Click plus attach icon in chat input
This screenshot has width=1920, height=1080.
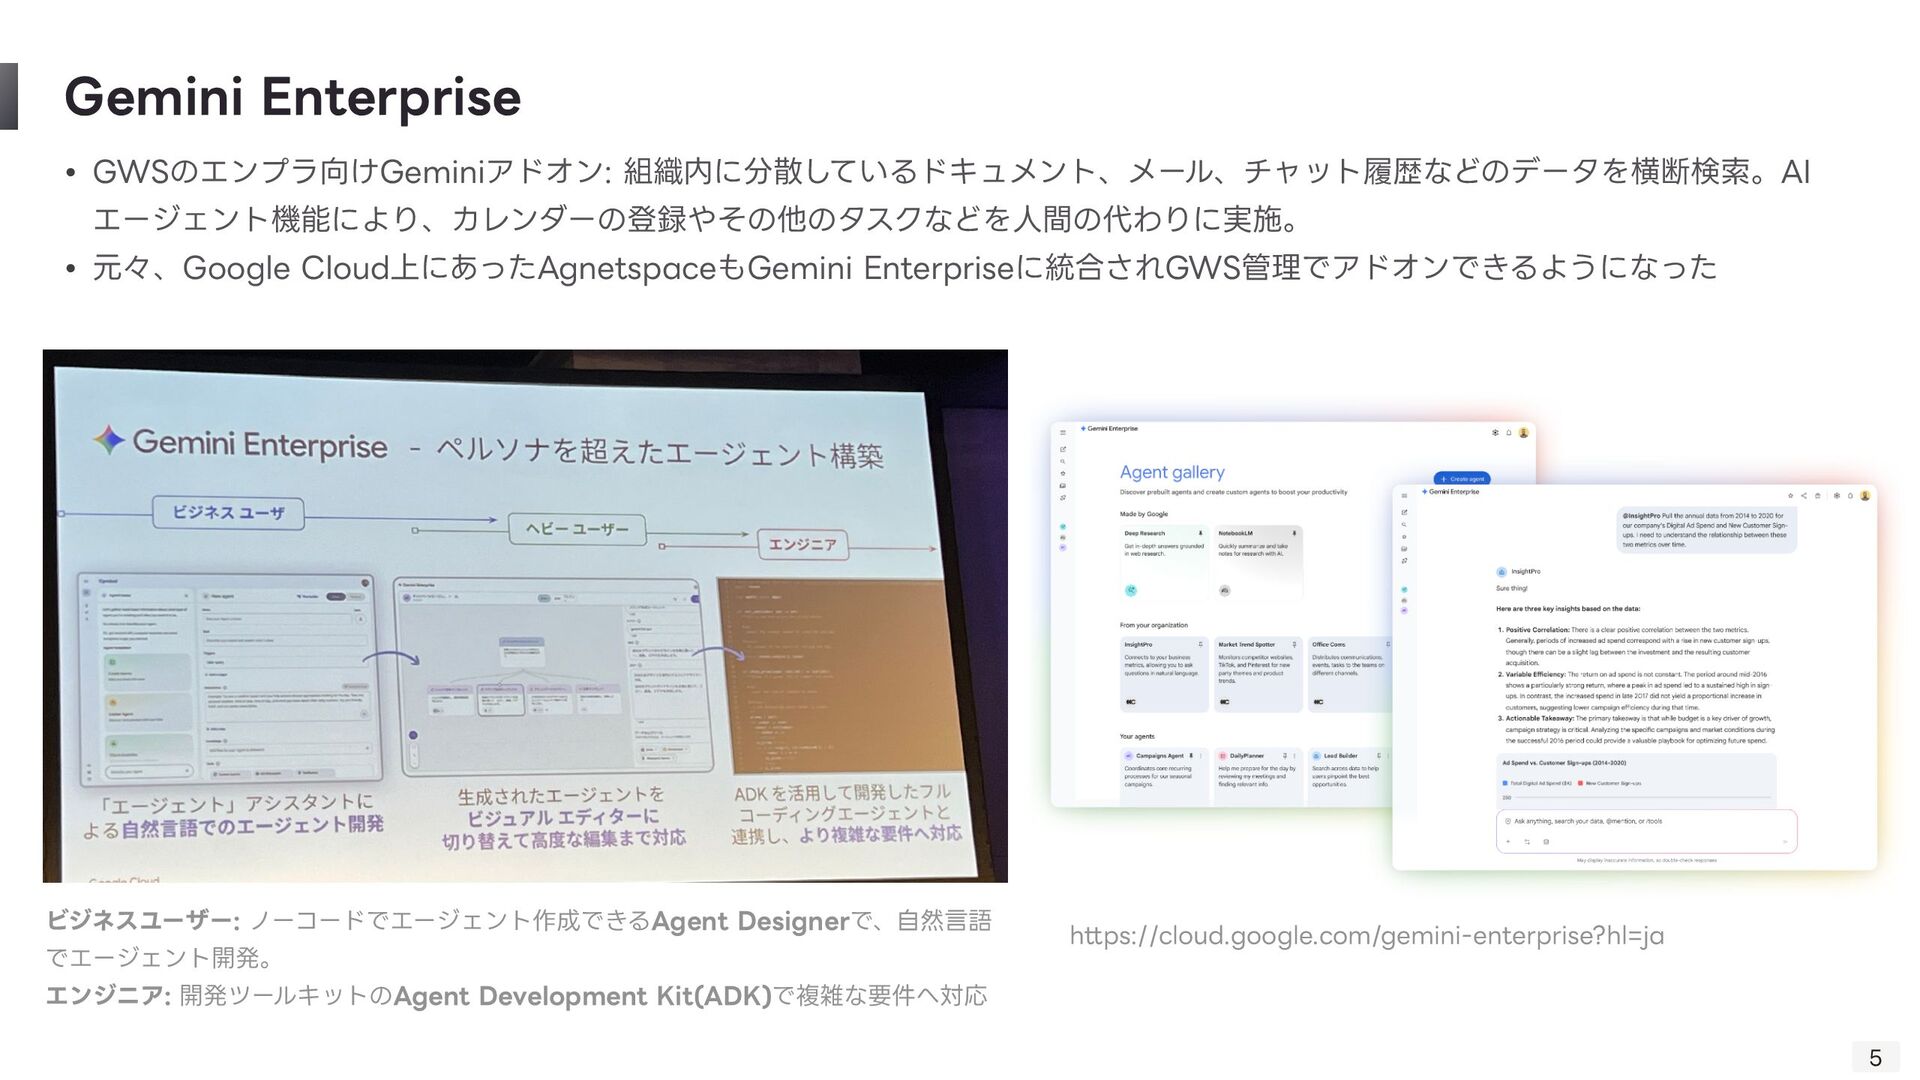1509,842
